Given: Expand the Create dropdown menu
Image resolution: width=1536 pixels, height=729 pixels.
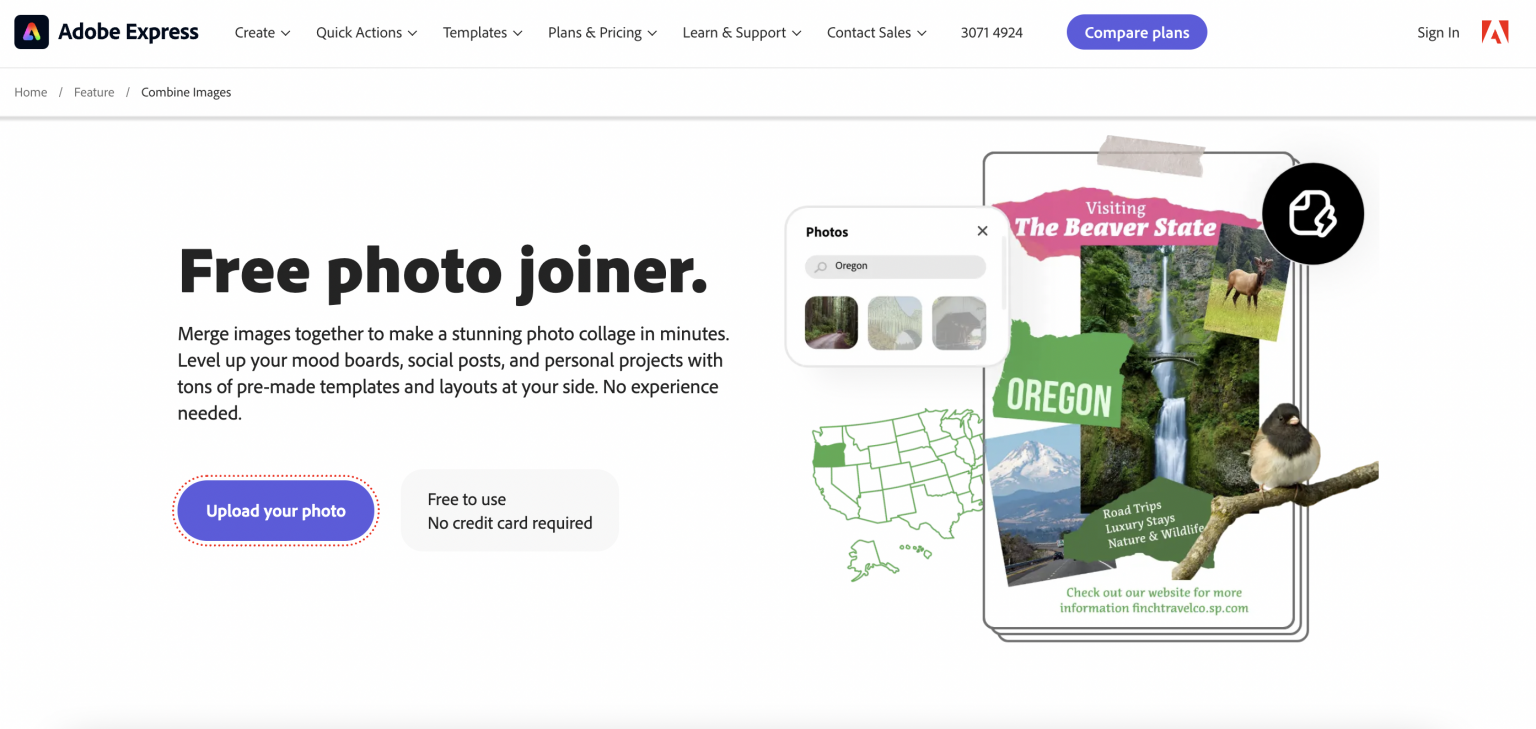Looking at the screenshot, I should 262,33.
